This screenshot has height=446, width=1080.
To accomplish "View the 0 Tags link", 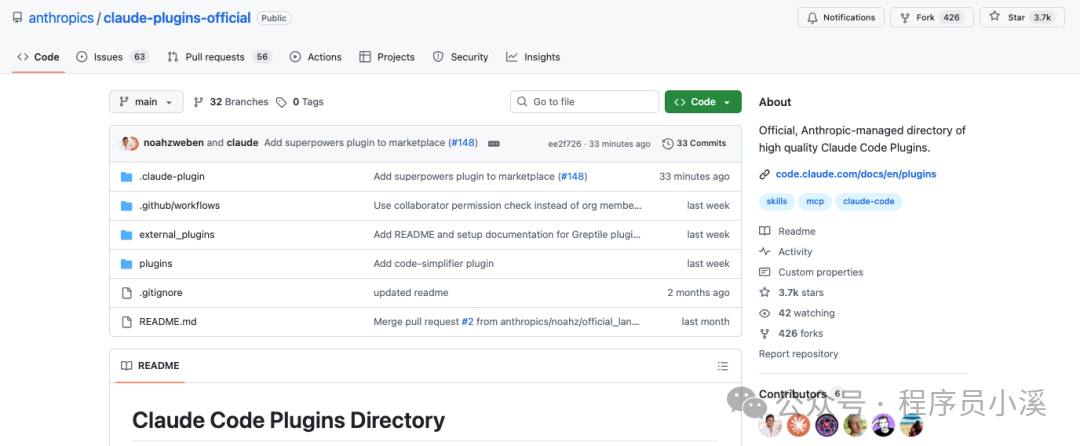I will pos(300,102).
